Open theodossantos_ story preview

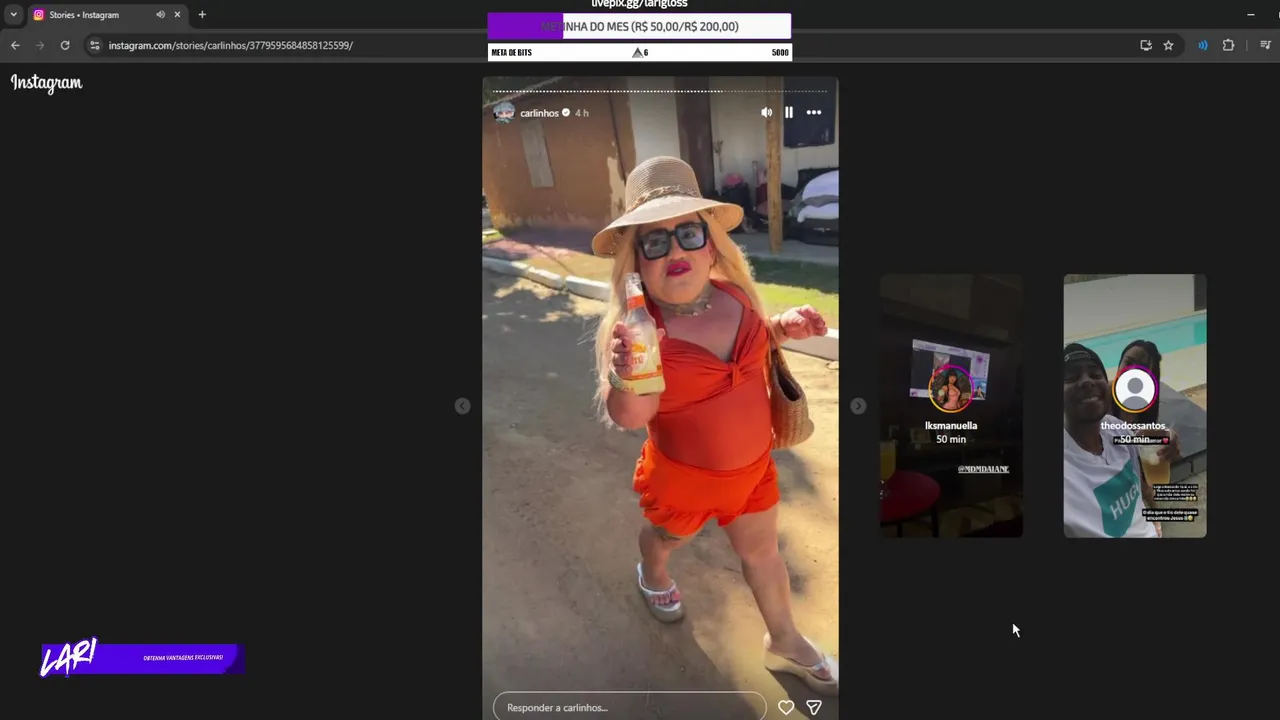point(1135,405)
